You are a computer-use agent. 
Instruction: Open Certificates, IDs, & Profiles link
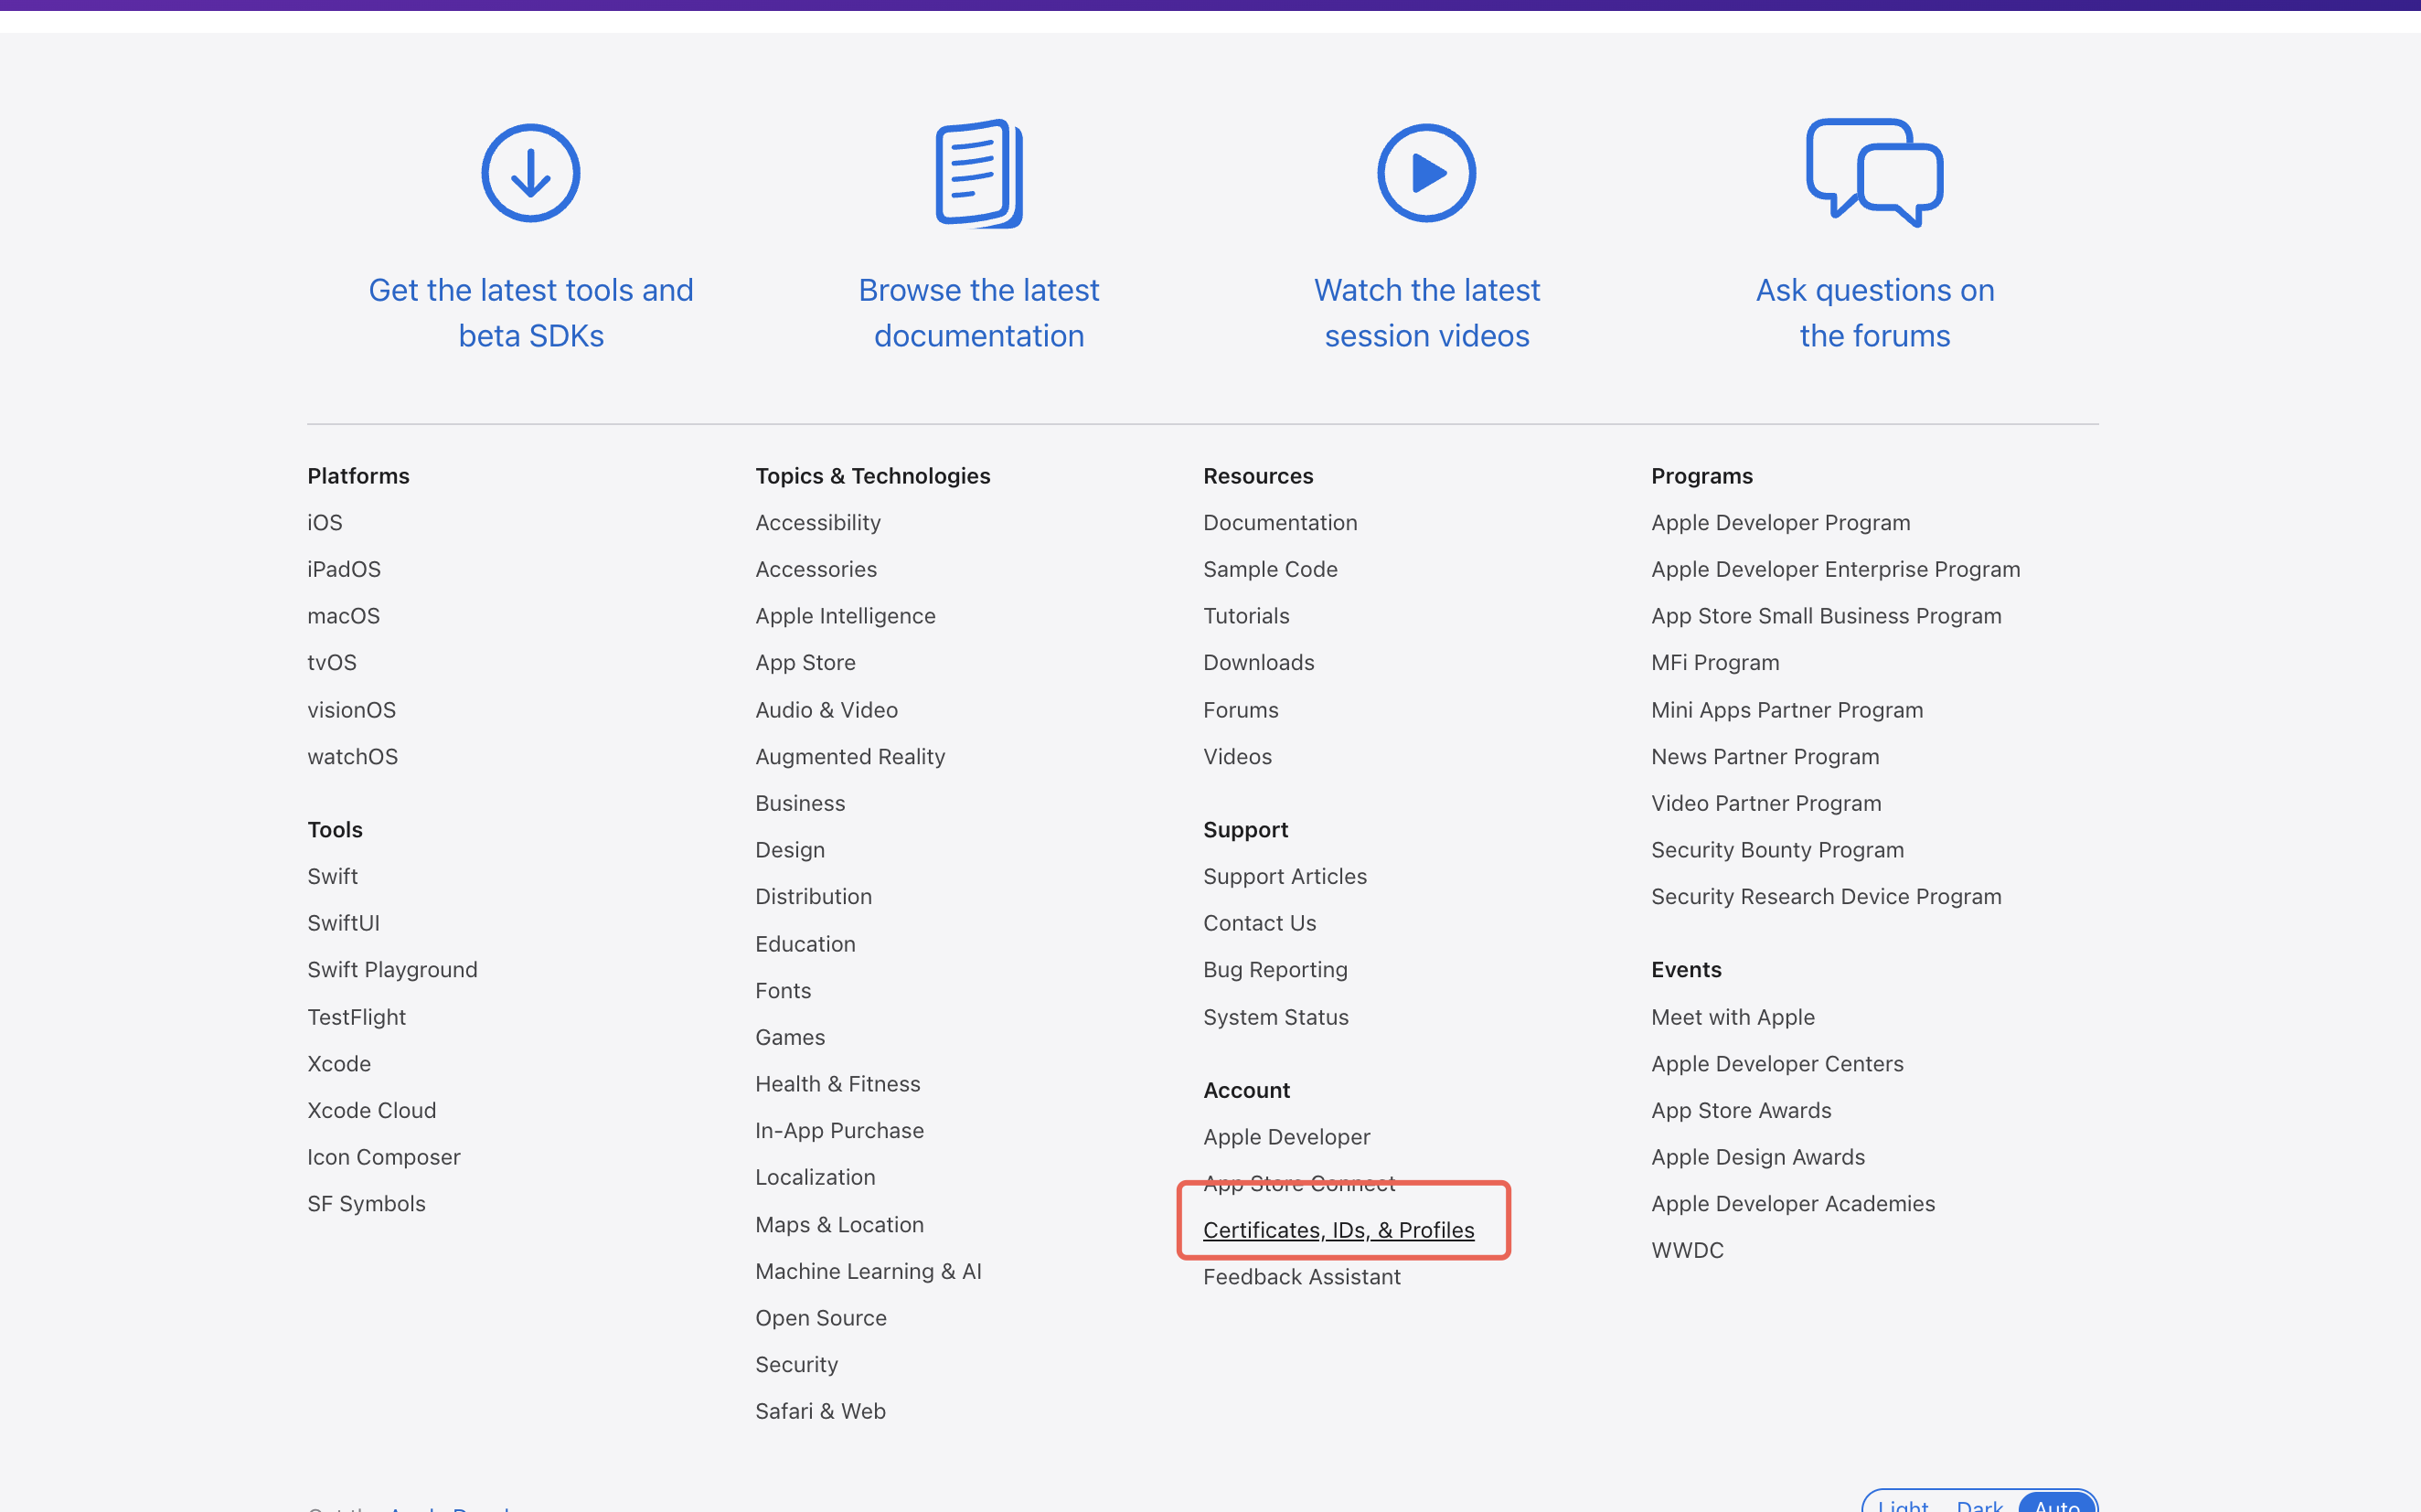click(1338, 1230)
